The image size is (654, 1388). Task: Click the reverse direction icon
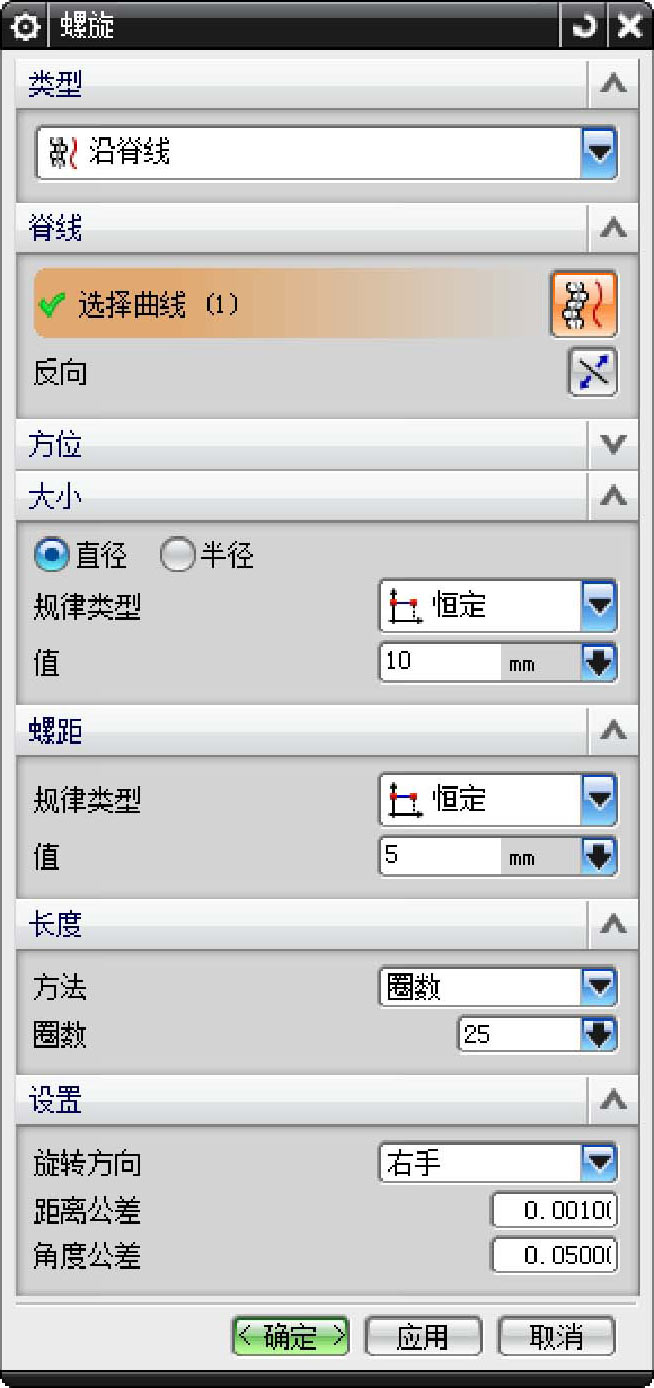pyautogui.click(x=592, y=373)
